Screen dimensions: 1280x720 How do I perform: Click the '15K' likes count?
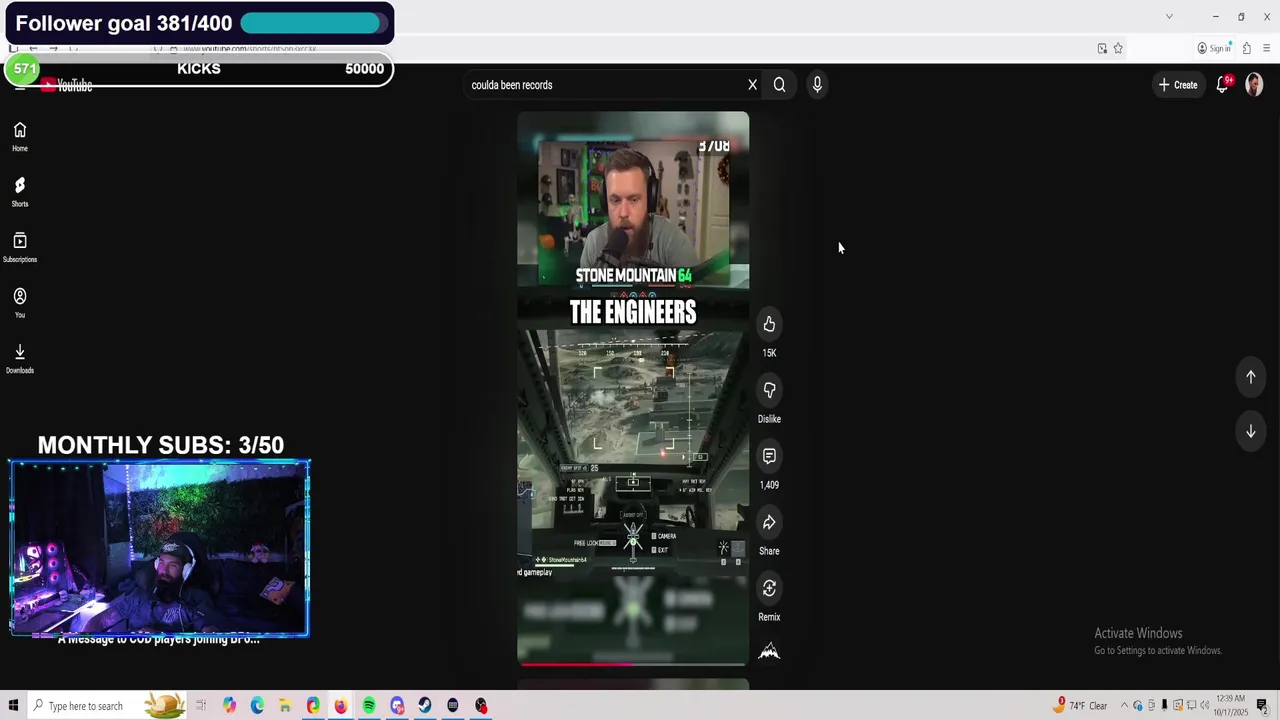(769, 353)
